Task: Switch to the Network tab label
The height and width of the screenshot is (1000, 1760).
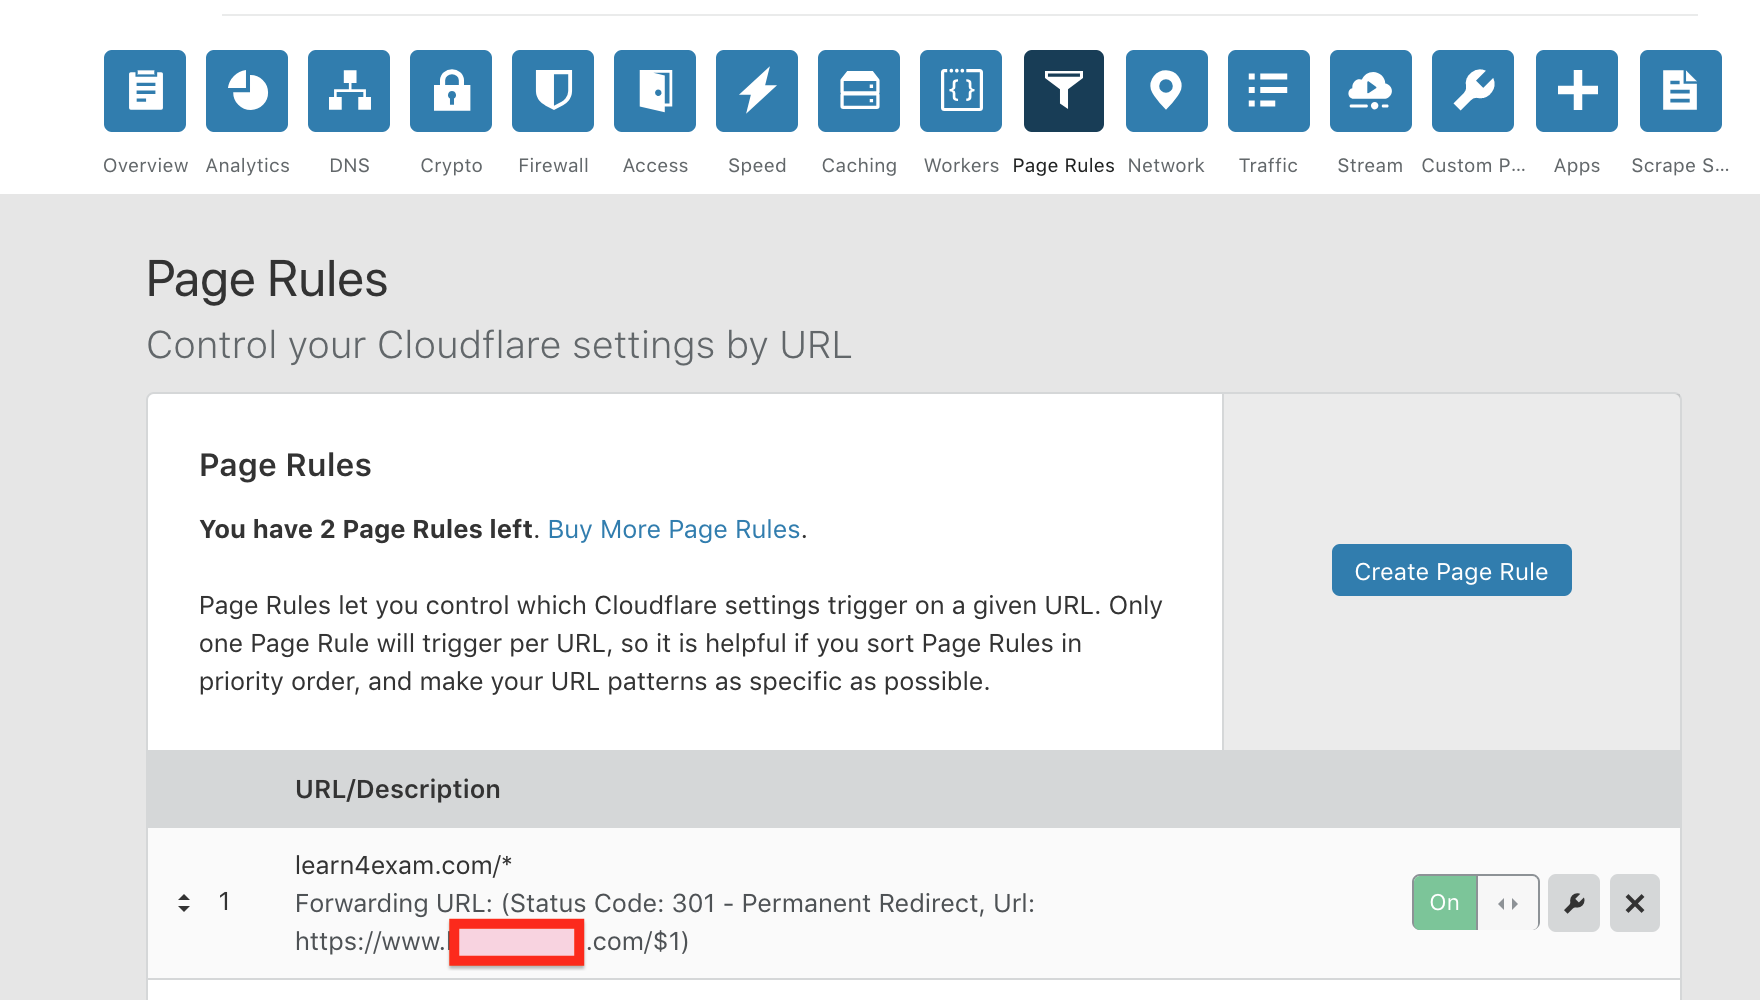Action: tap(1166, 166)
